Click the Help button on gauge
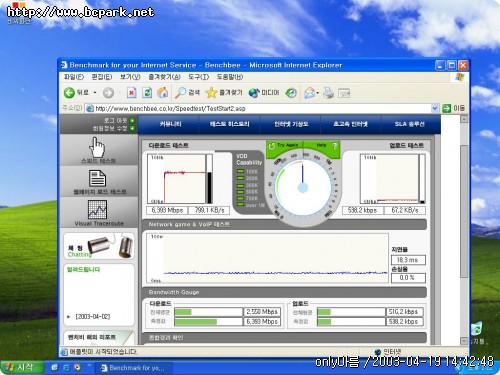The height and width of the screenshot is (375, 500). 327,145
